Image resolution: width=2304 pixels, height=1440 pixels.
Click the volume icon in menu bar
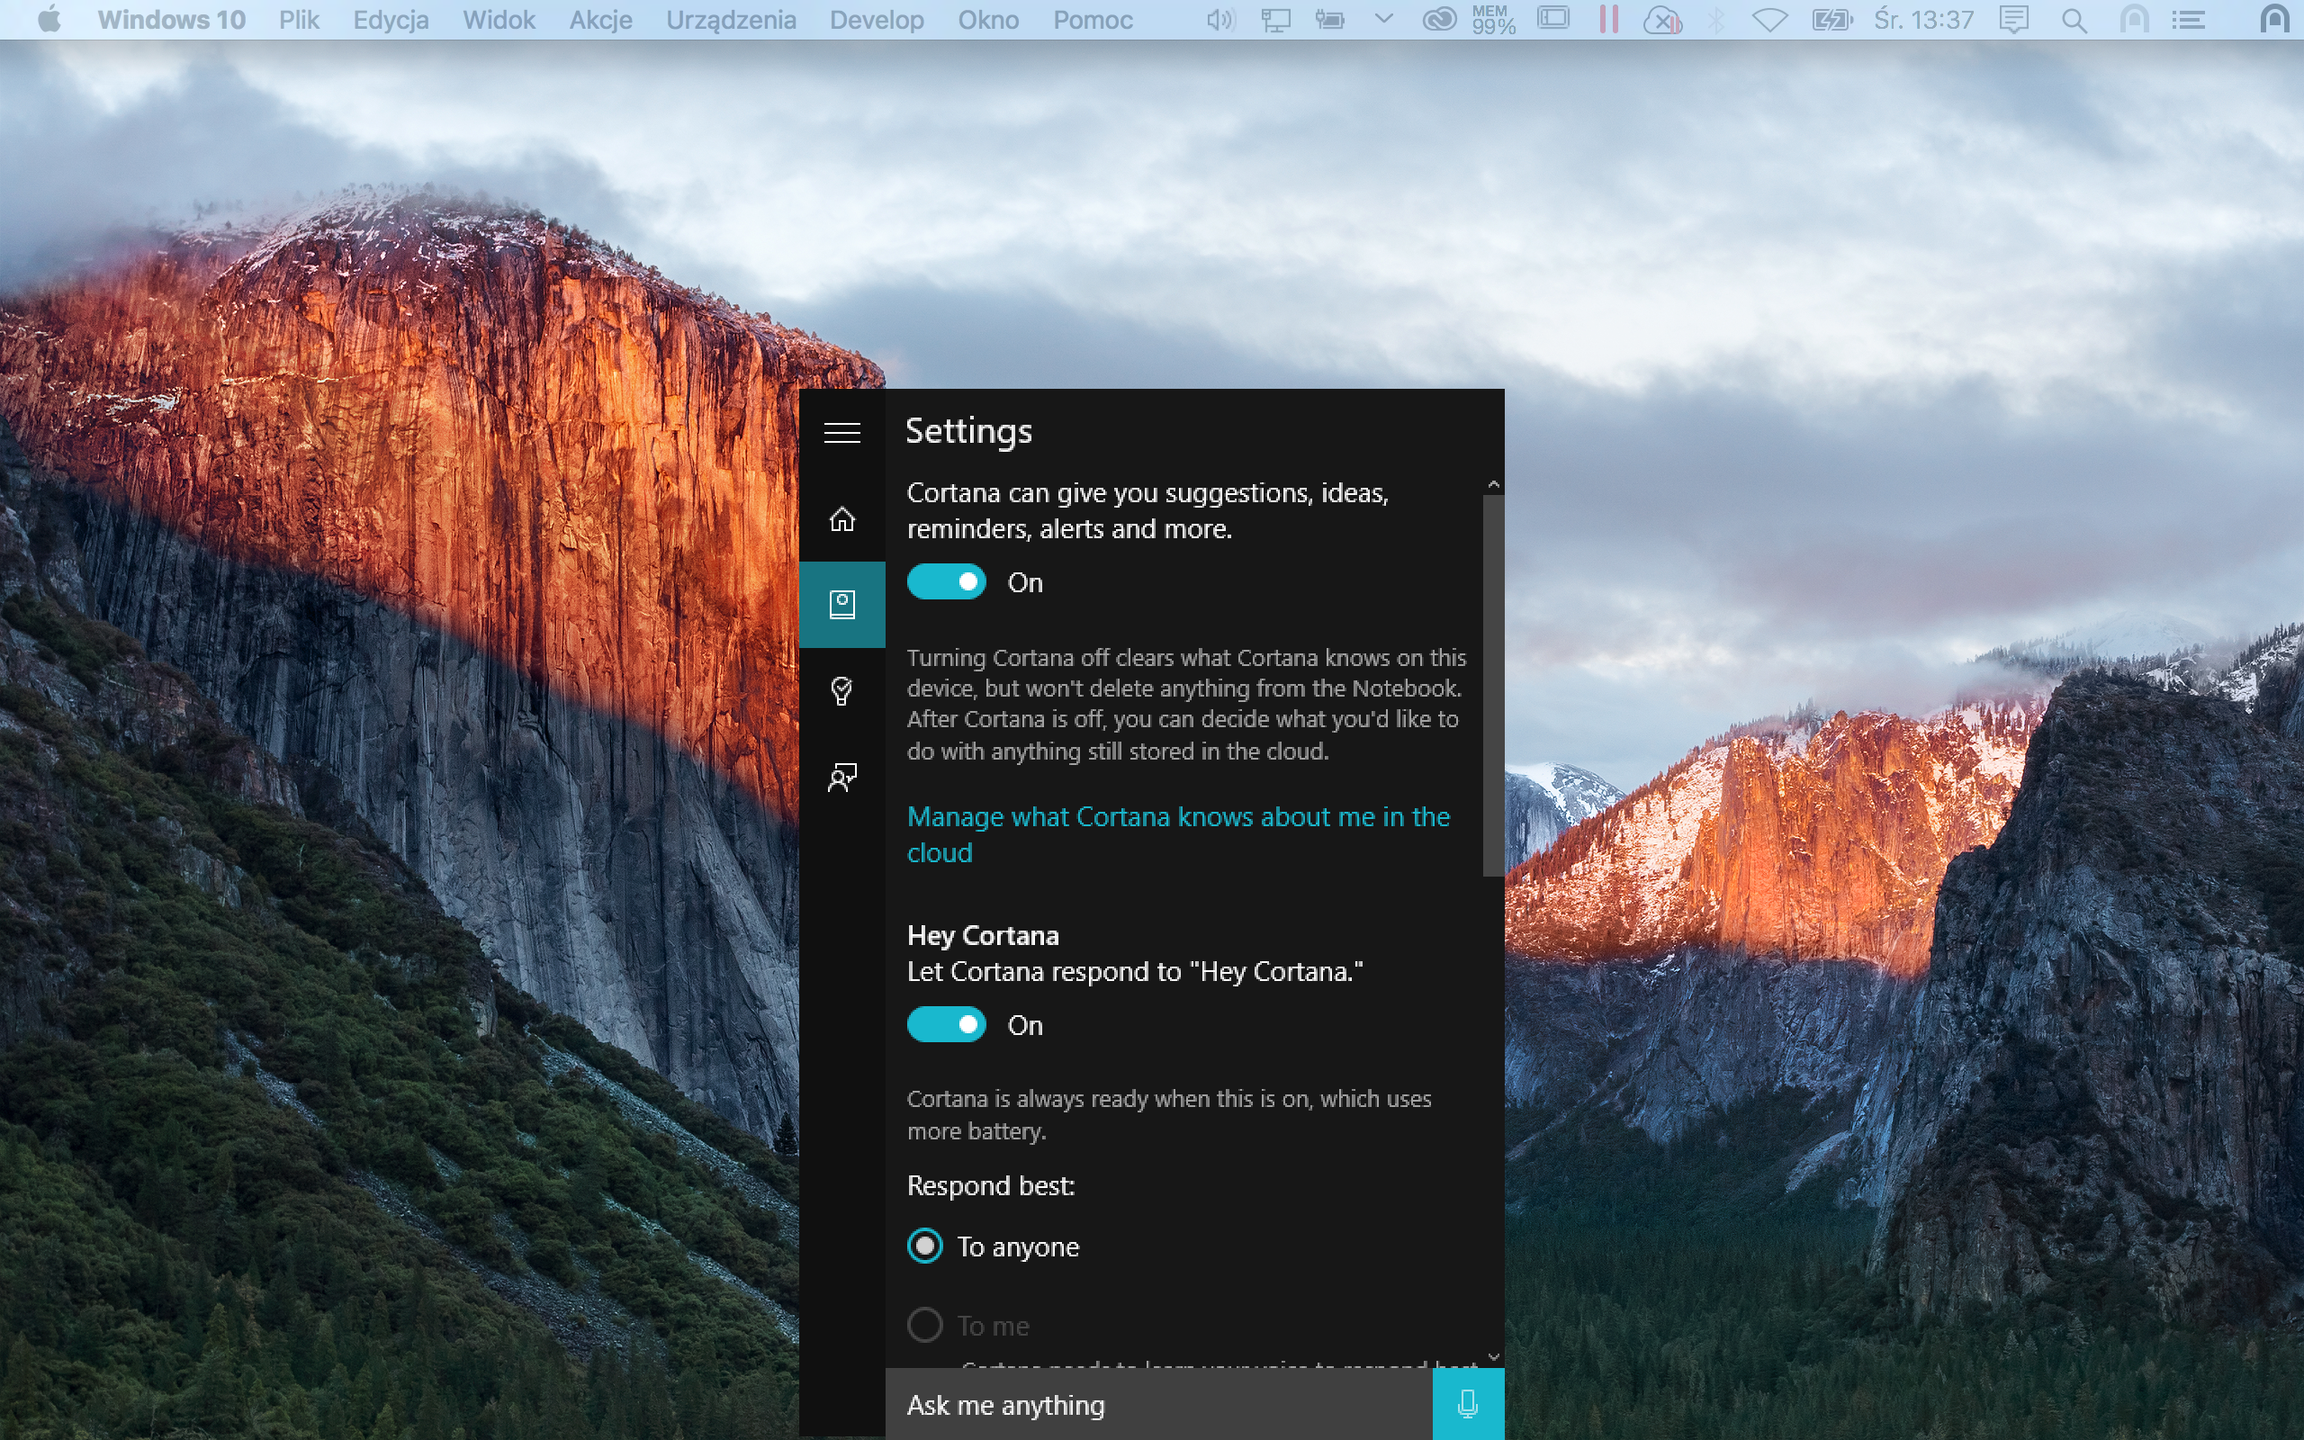(x=1220, y=20)
